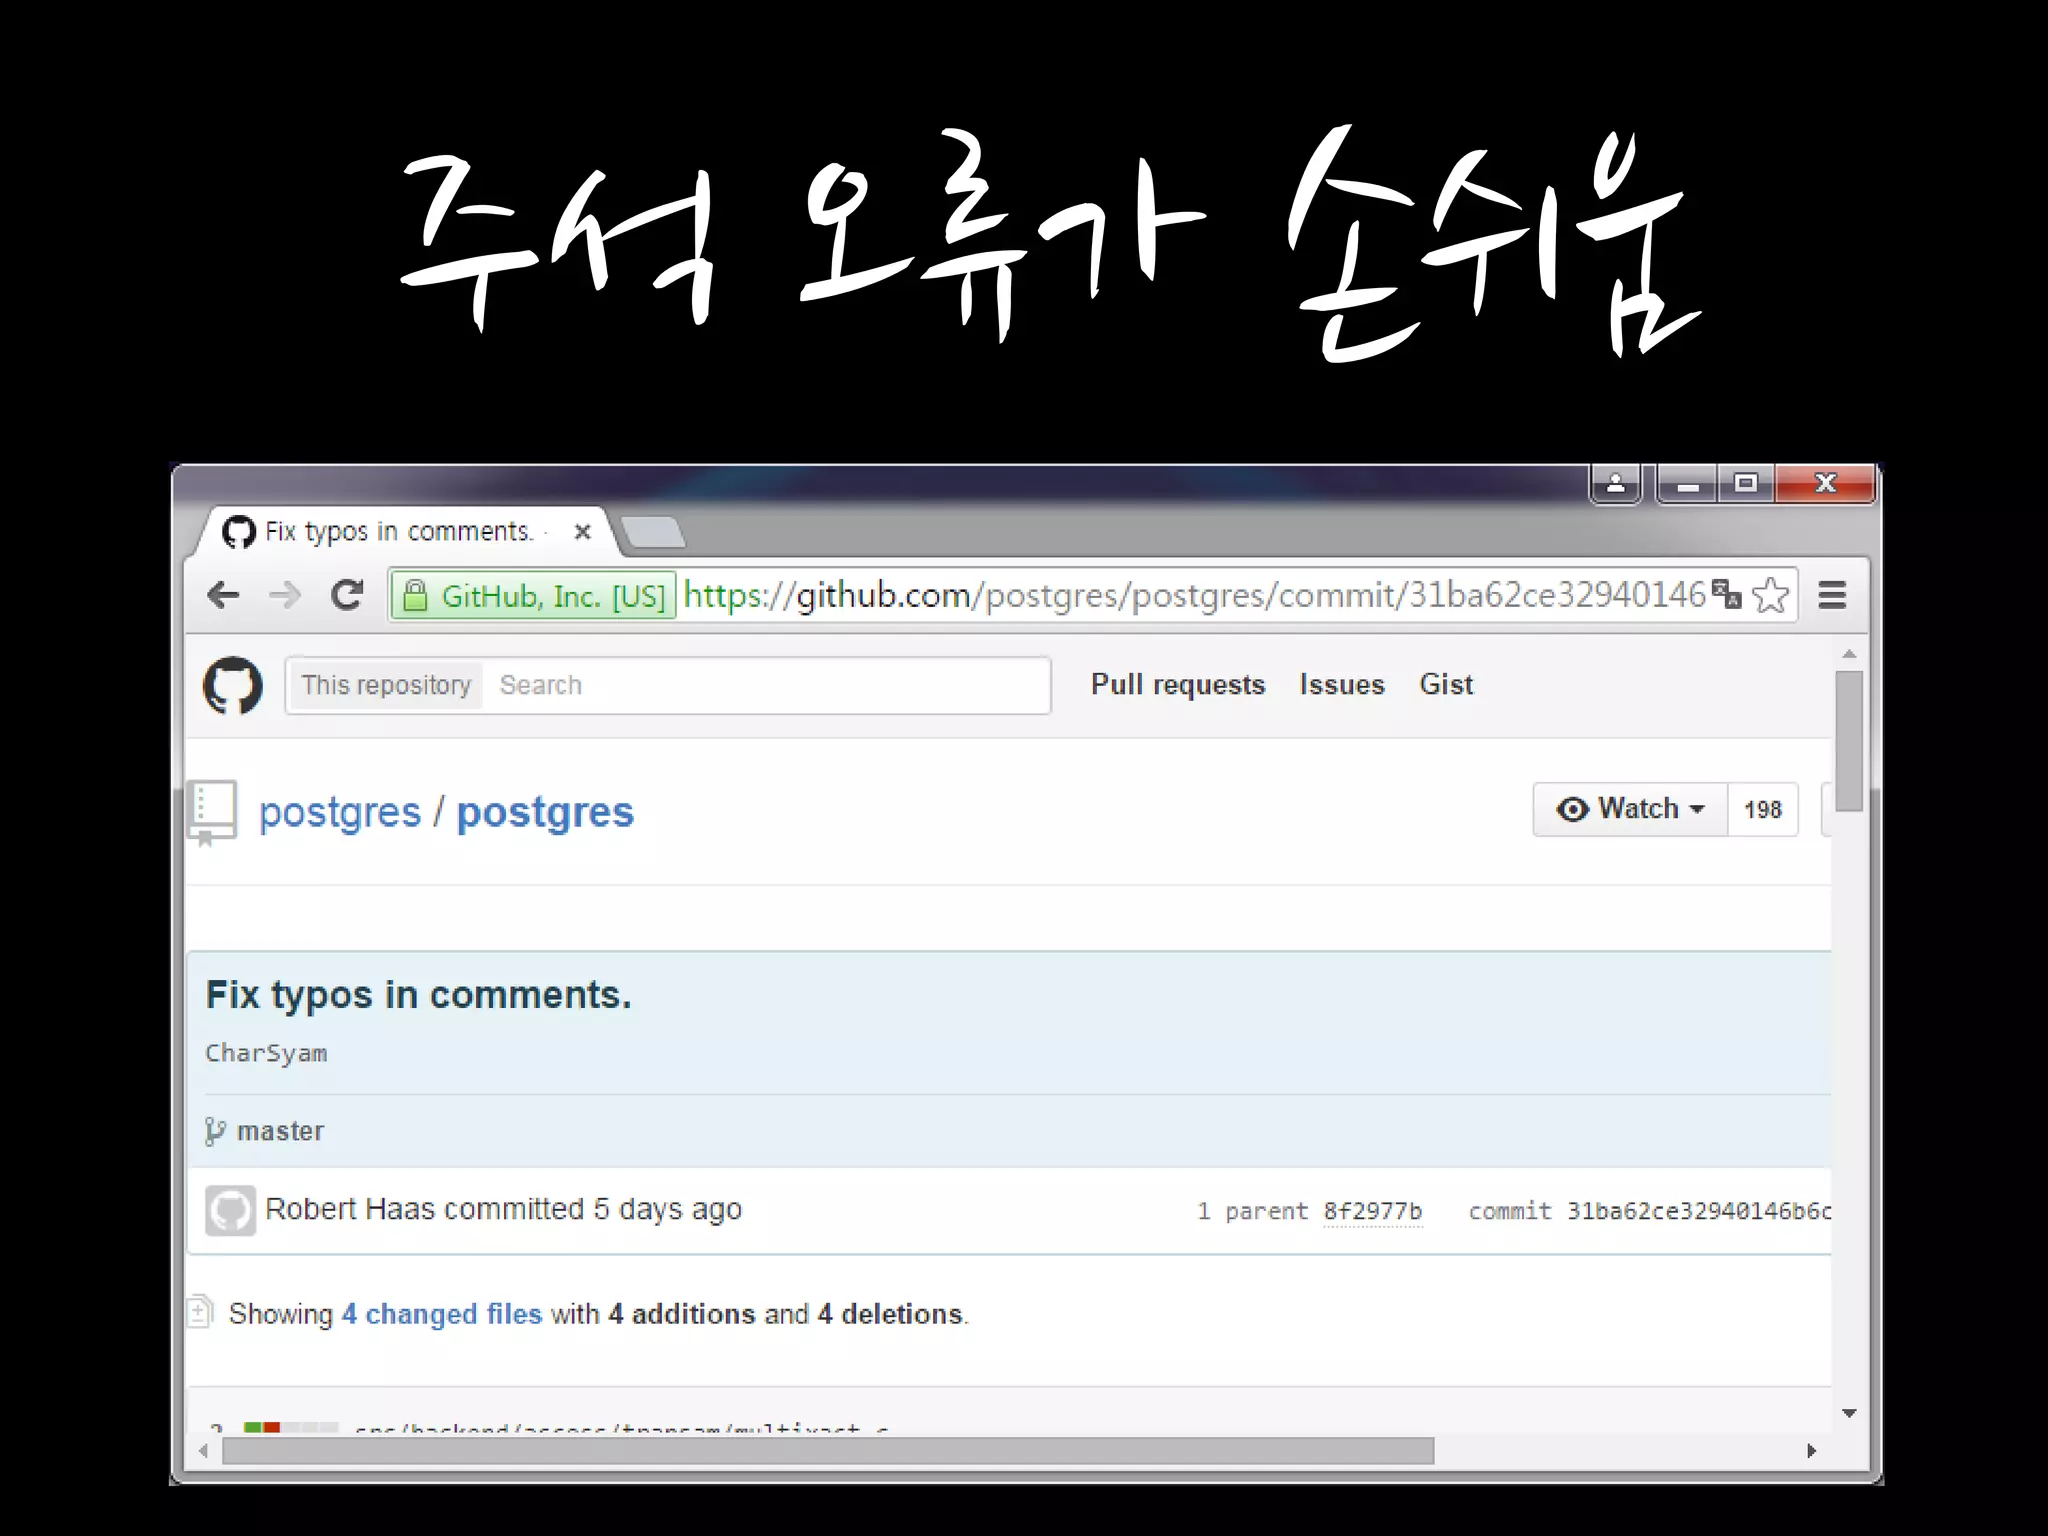Screen dimensions: 2048x1536
Task: Click the browser forward arrow
Action: point(285,596)
